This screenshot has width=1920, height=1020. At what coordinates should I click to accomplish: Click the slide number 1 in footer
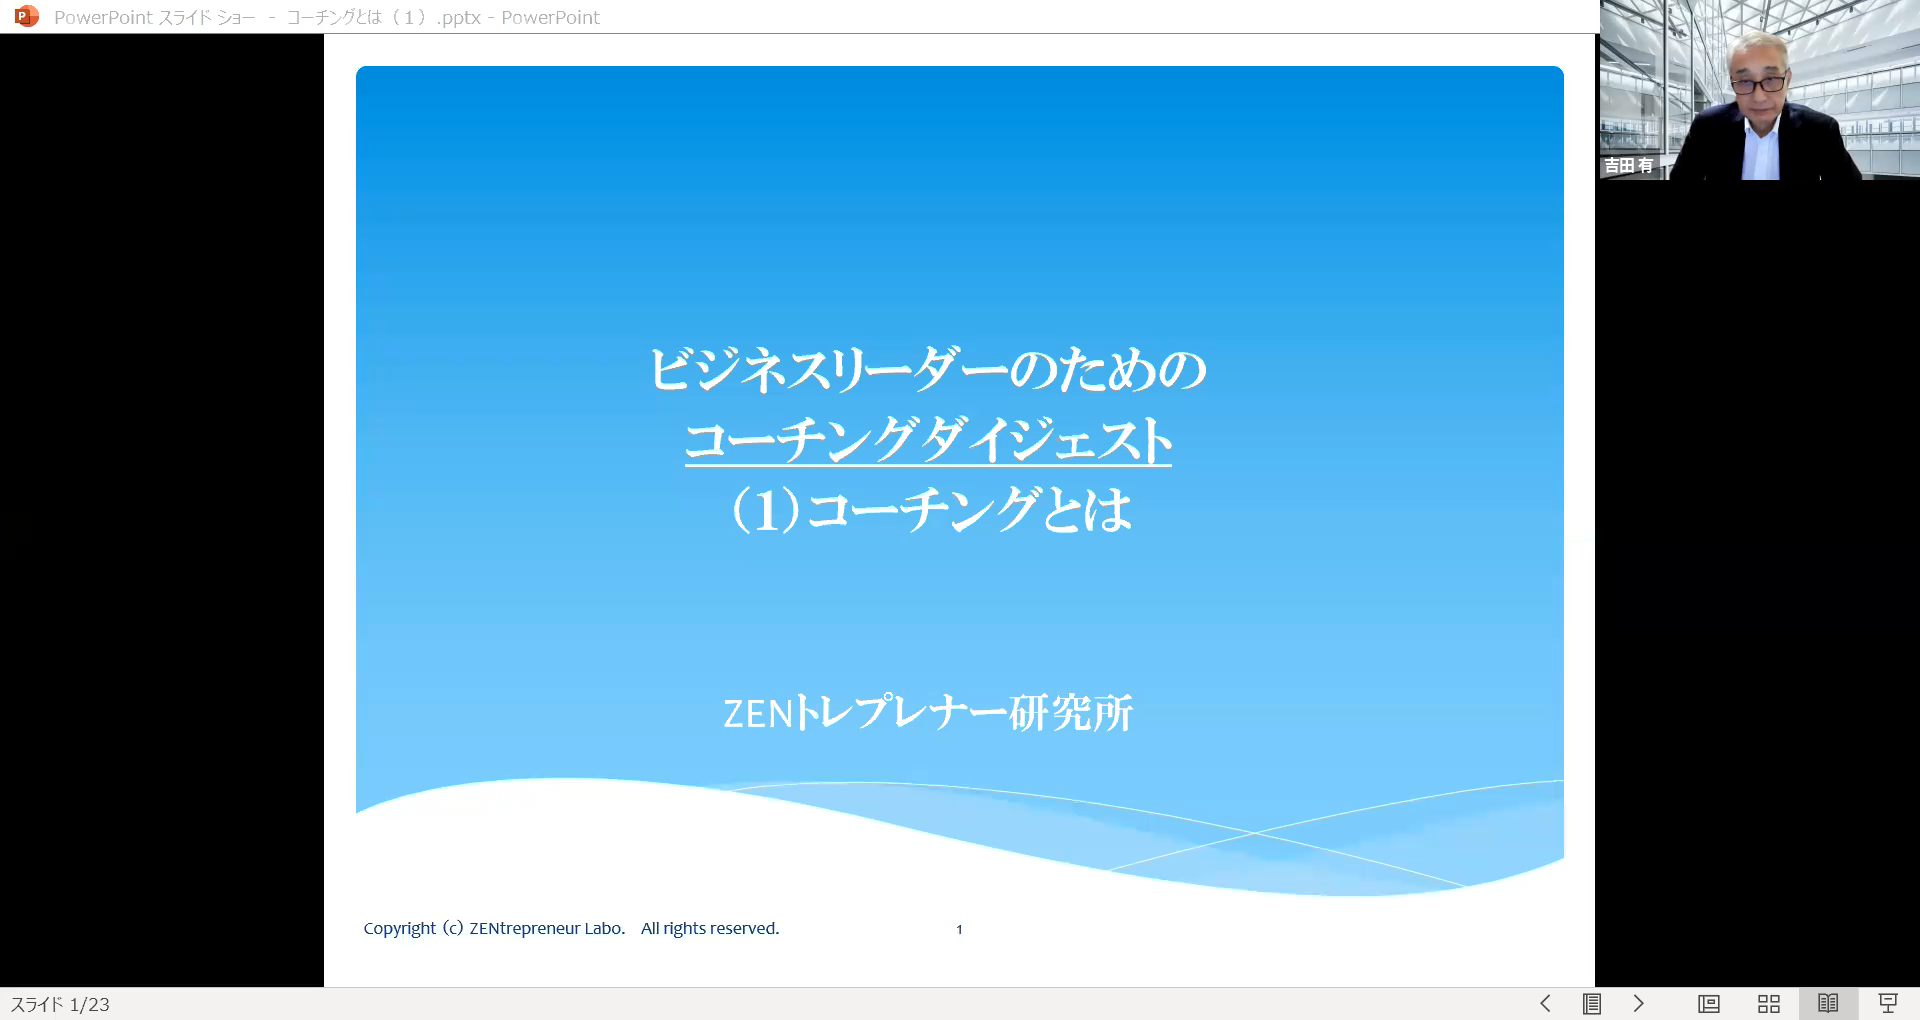coord(959,929)
